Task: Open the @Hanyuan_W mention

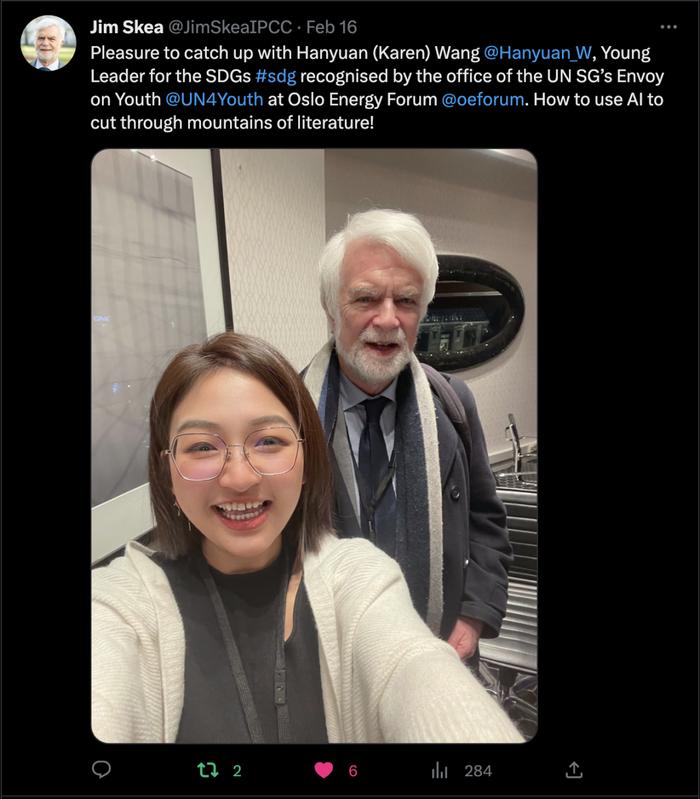Action: point(537,53)
